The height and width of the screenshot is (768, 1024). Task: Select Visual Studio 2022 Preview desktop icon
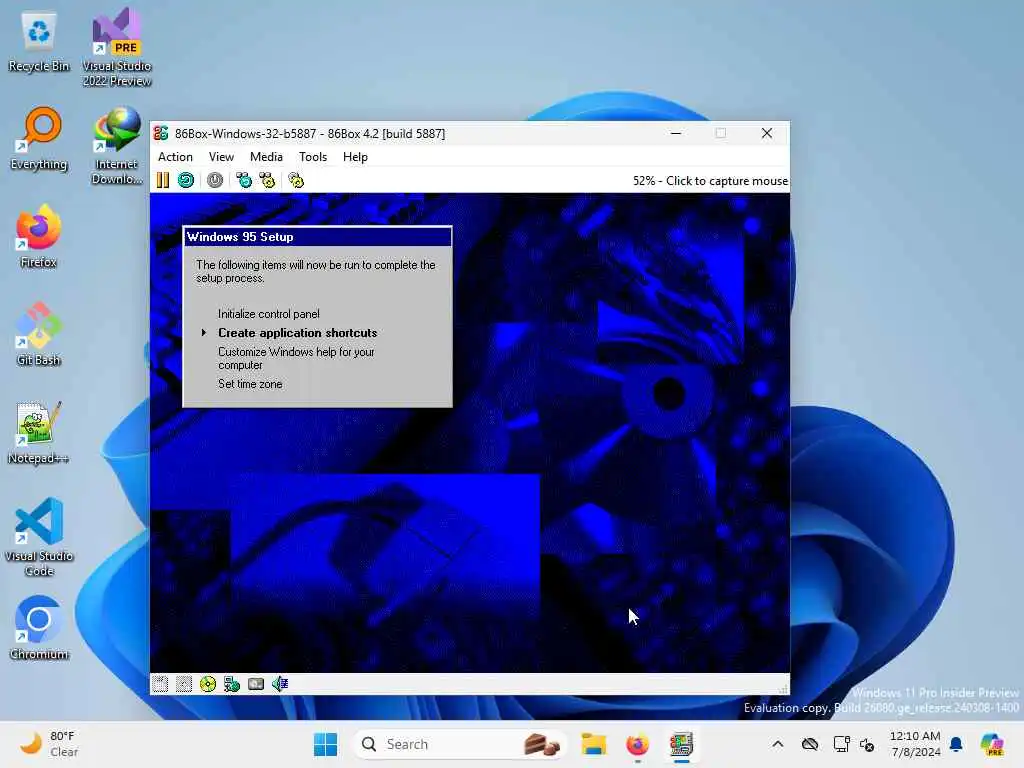(117, 48)
